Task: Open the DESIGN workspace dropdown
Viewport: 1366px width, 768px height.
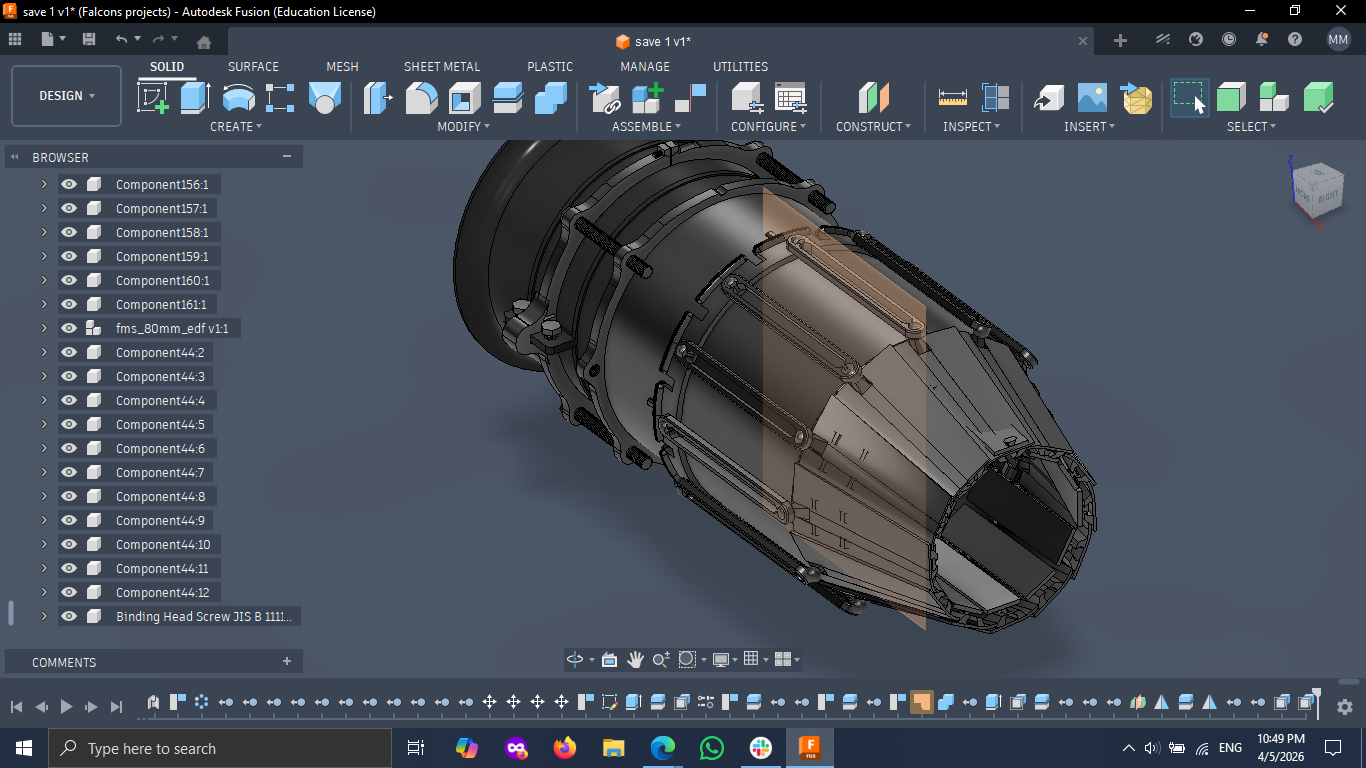Action: tap(67, 96)
